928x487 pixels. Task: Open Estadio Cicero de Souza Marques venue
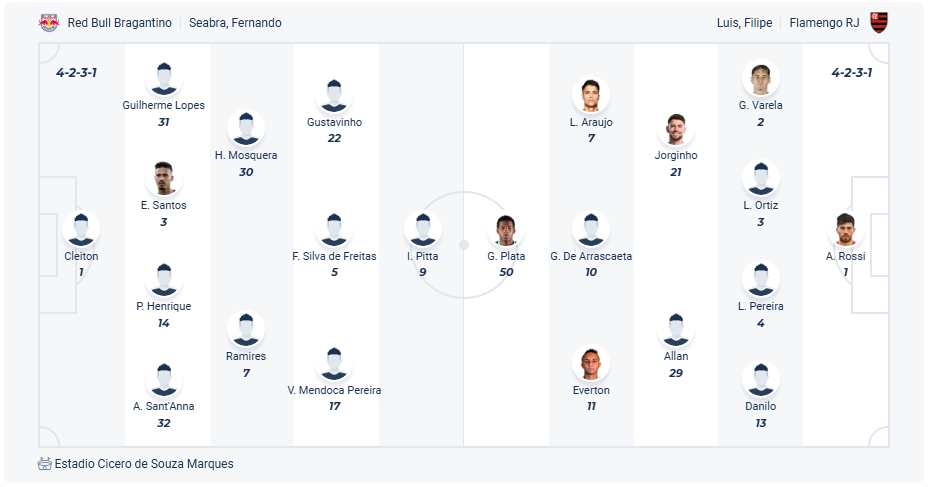pos(144,464)
